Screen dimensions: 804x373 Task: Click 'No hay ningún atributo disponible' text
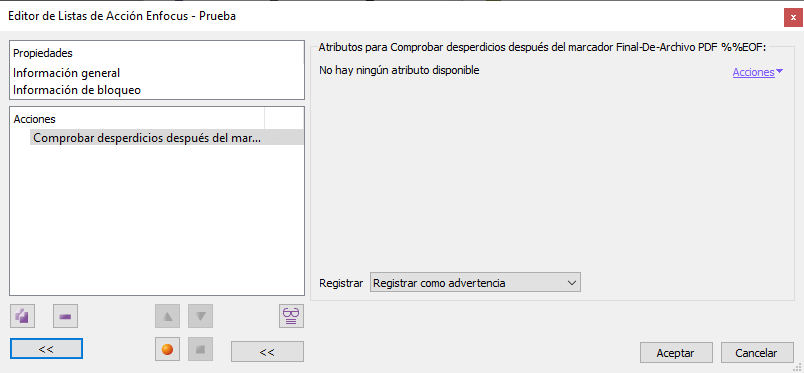tap(399, 70)
